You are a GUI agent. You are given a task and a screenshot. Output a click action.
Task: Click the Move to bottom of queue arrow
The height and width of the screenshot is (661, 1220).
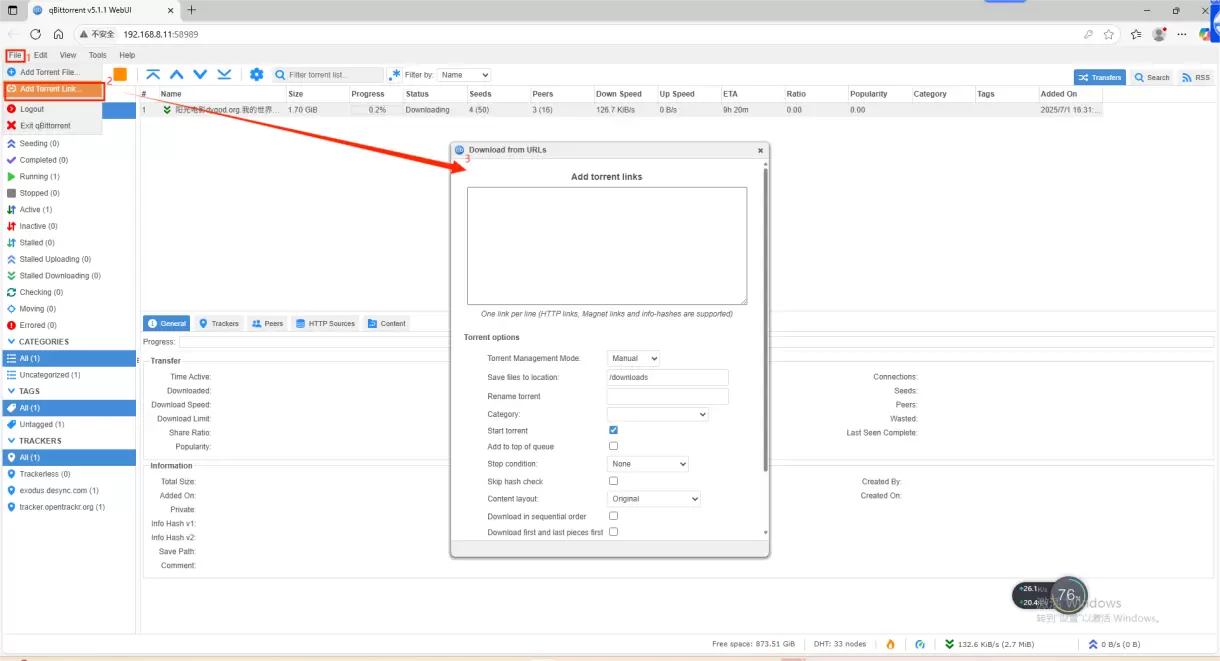(224, 75)
